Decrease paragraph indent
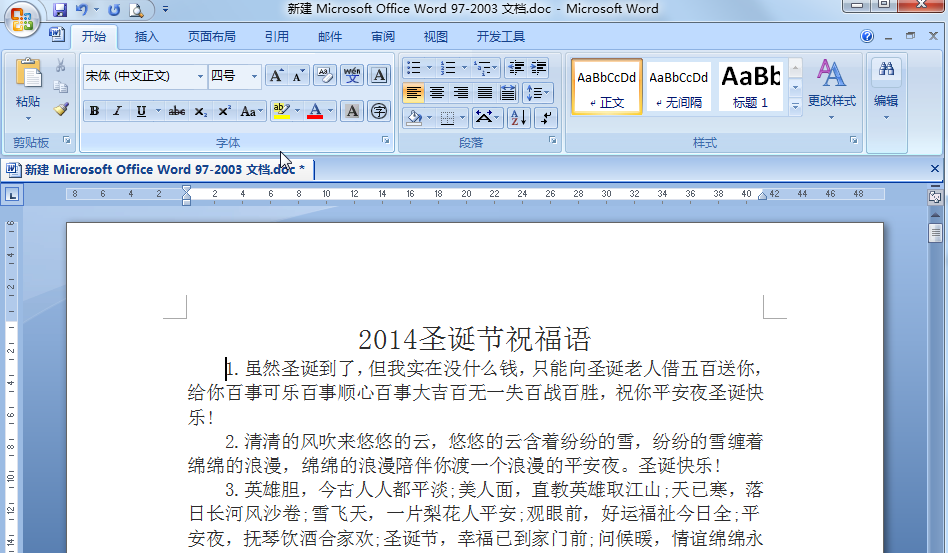948x553 pixels. click(x=515, y=68)
